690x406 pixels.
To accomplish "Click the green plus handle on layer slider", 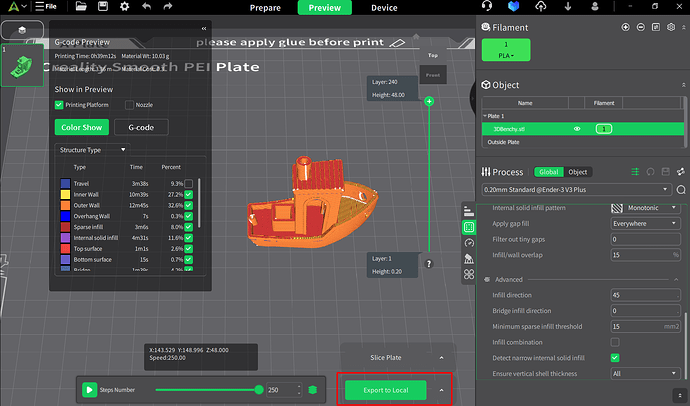I will click(x=429, y=101).
